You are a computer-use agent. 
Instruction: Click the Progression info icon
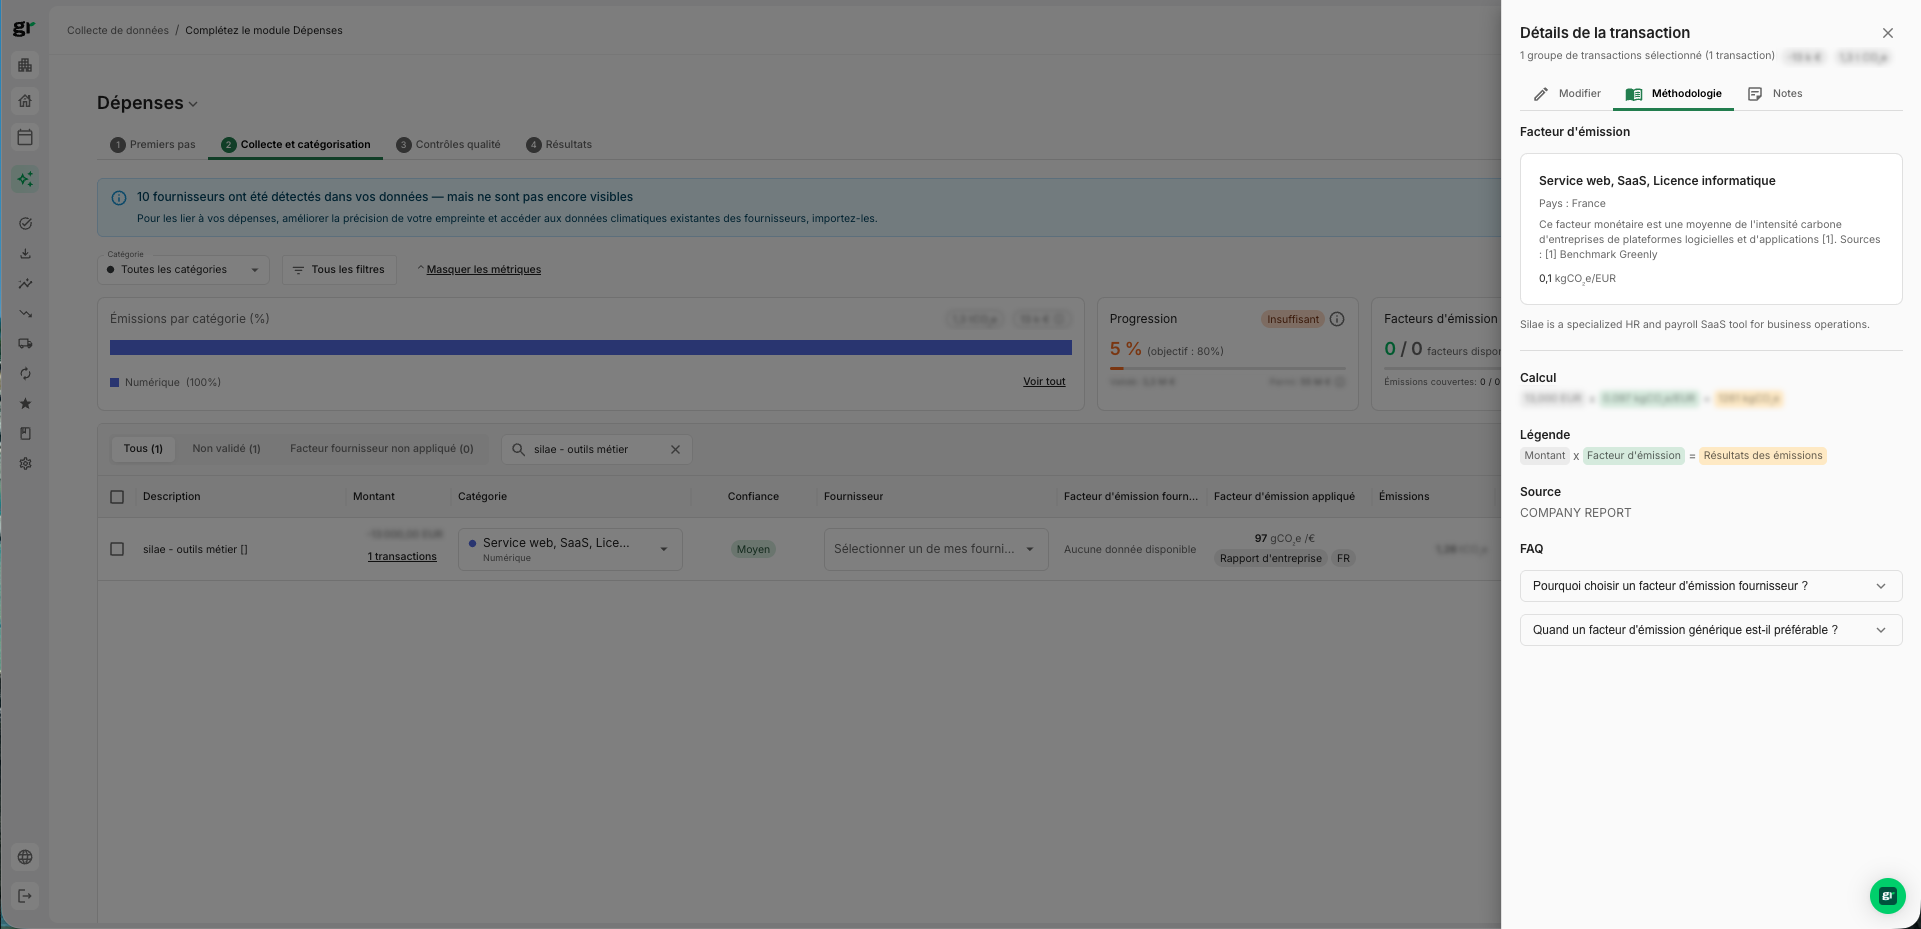(x=1337, y=319)
